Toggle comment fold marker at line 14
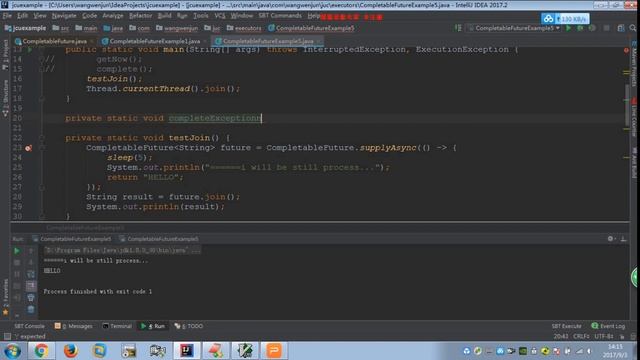 pos(42,59)
